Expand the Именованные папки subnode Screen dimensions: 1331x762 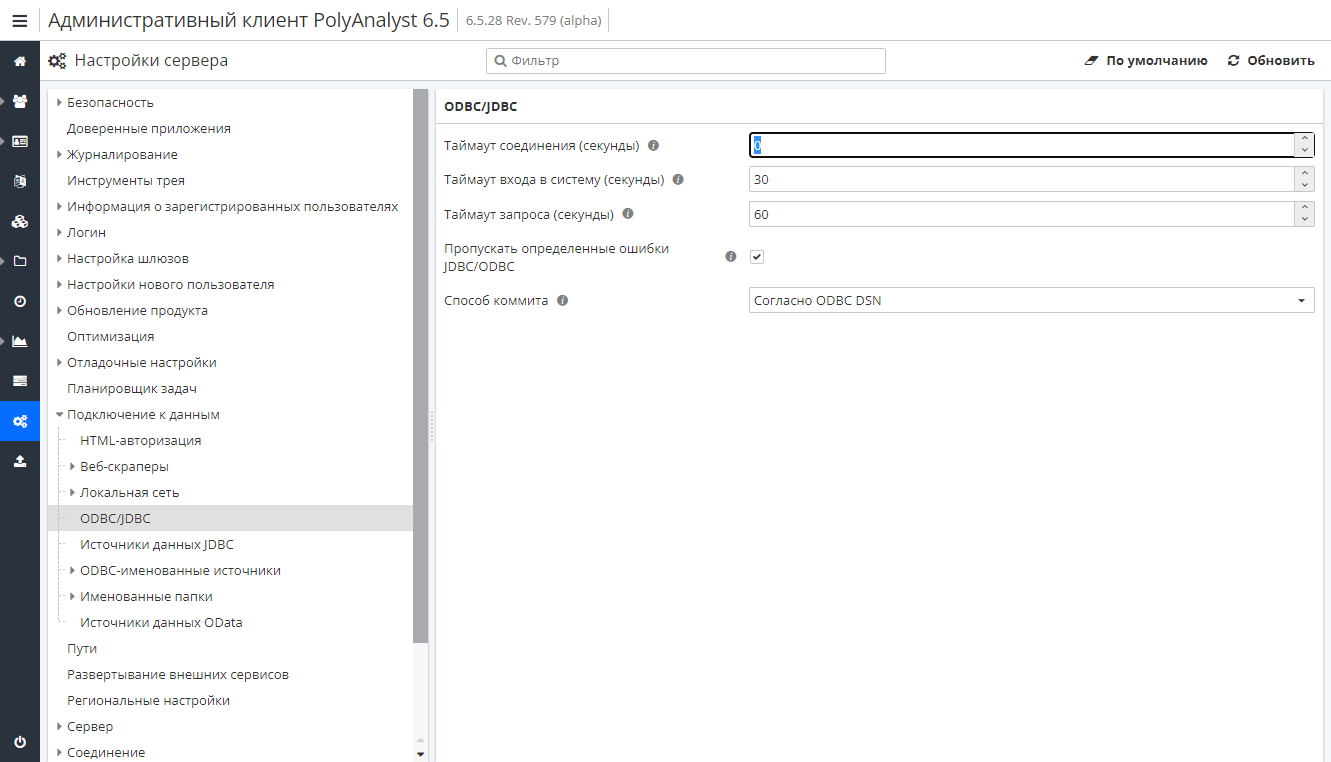(x=73, y=596)
